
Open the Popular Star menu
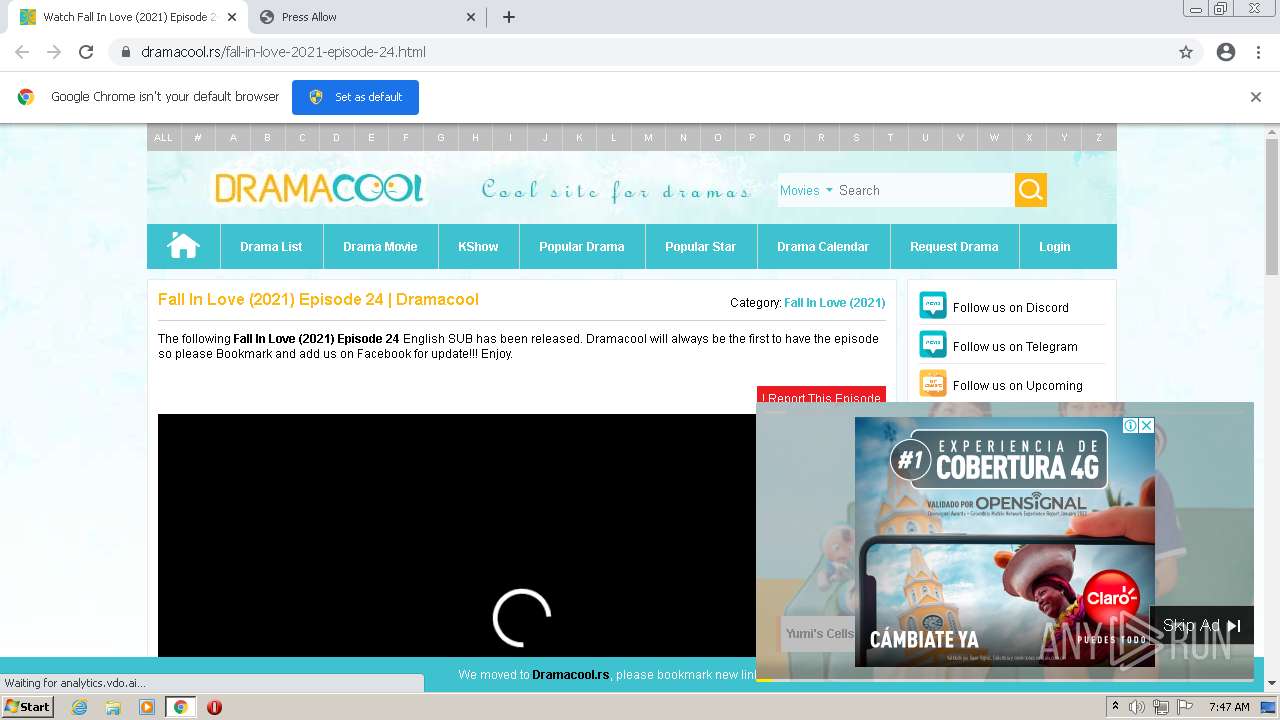pos(700,246)
